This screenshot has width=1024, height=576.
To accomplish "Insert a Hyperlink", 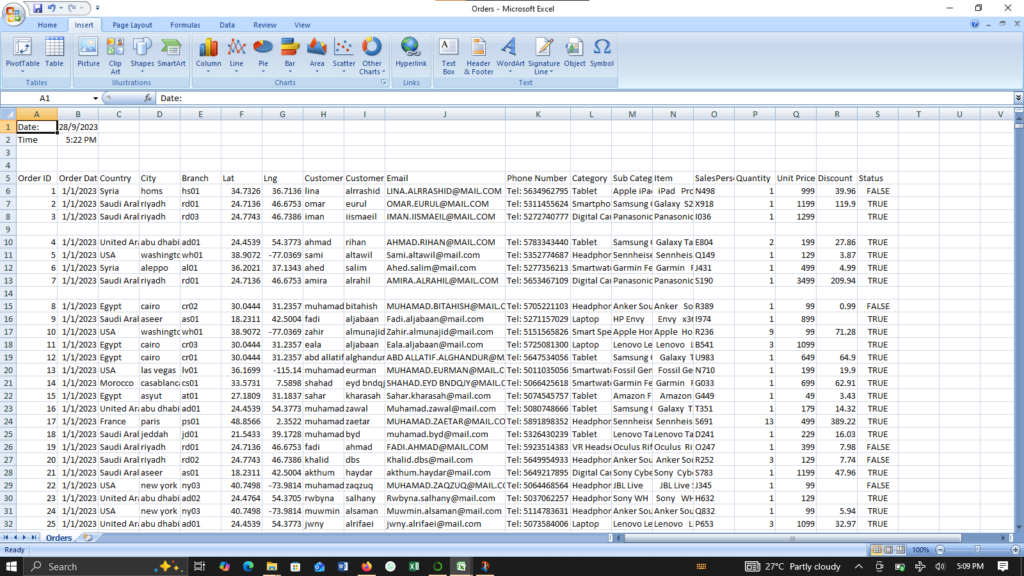I will pyautogui.click(x=411, y=52).
